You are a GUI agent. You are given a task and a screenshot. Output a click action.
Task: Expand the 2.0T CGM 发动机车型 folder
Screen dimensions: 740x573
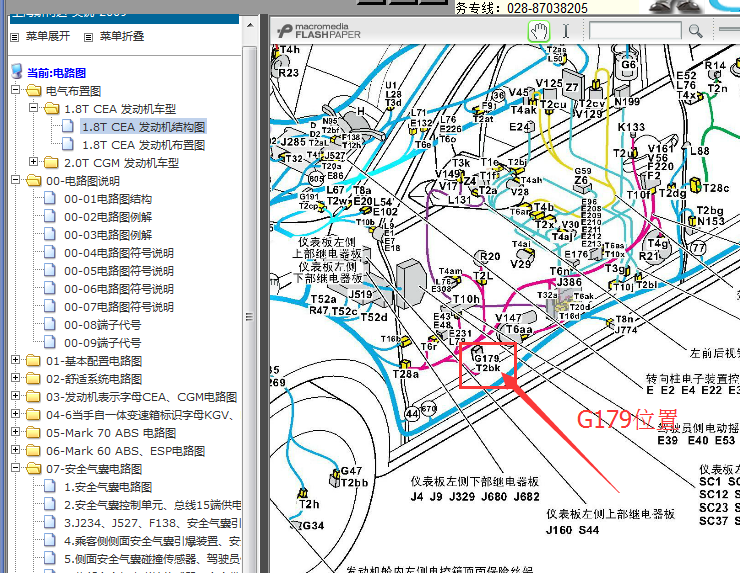coord(34,162)
